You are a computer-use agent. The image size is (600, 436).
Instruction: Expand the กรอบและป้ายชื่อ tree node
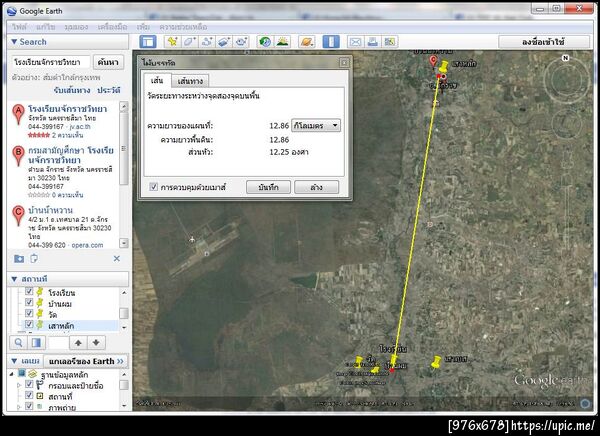point(19,385)
